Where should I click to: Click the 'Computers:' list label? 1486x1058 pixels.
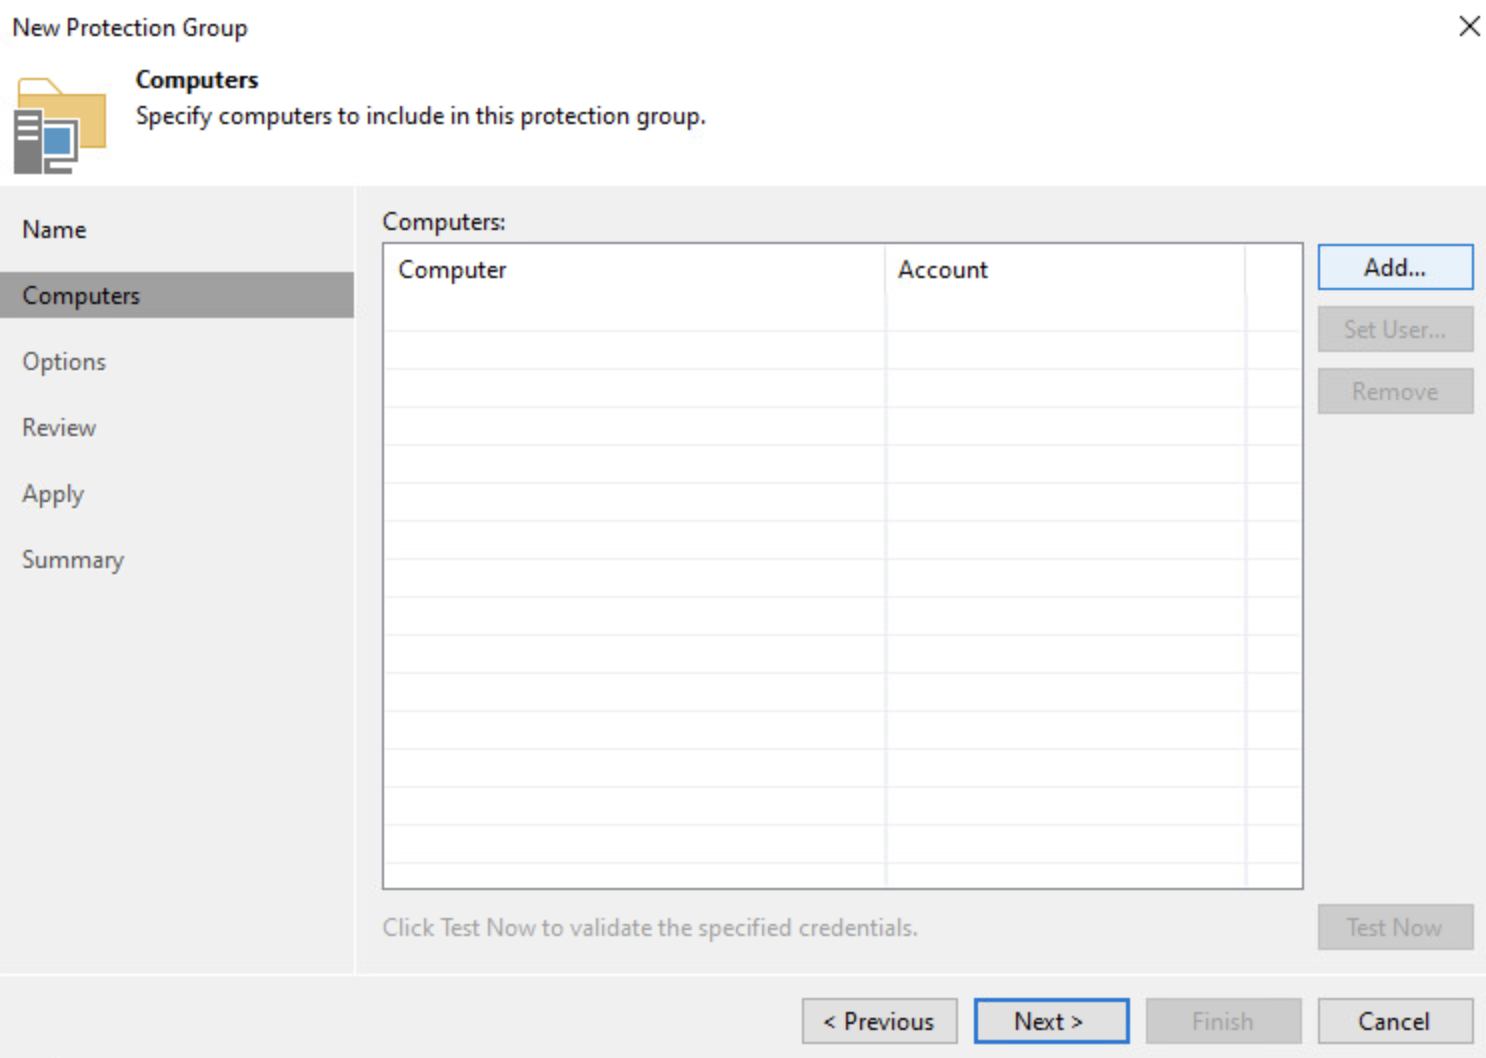(x=444, y=221)
